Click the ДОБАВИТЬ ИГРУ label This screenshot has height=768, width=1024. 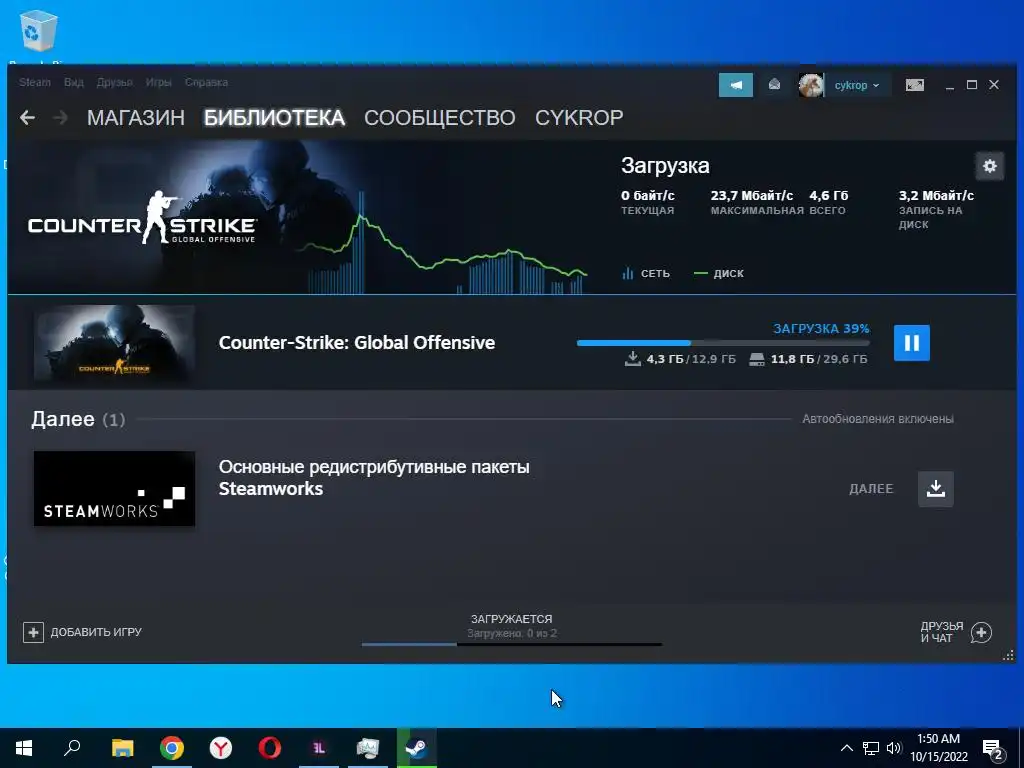(x=96, y=632)
